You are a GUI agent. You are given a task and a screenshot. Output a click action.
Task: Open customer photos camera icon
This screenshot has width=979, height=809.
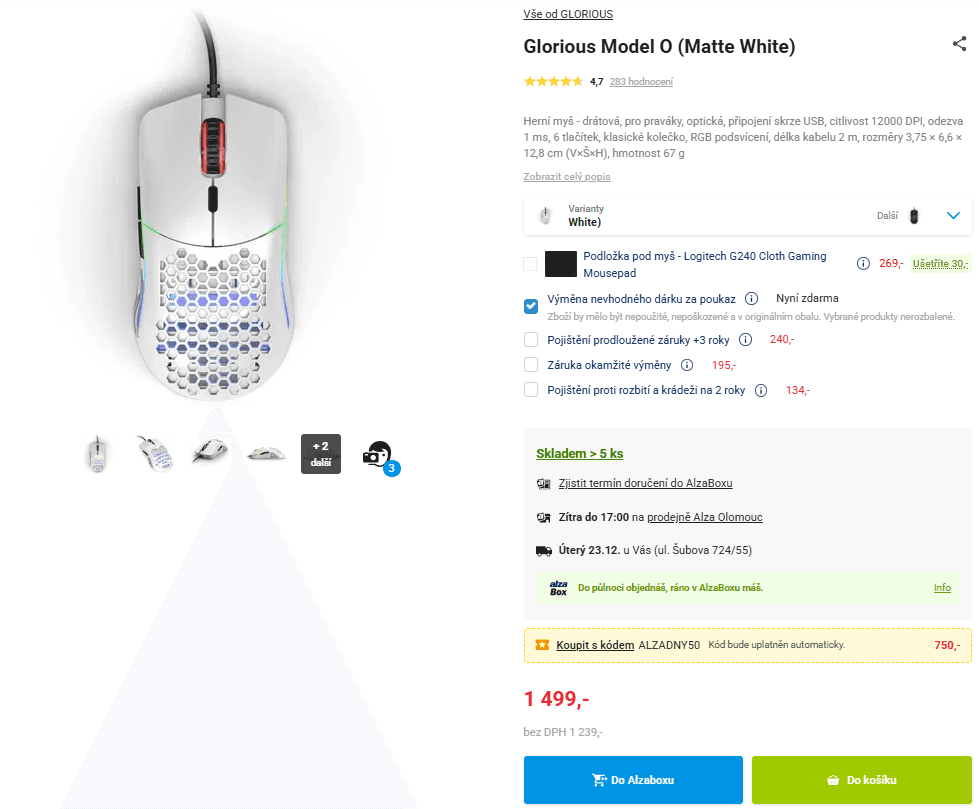(378, 454)
